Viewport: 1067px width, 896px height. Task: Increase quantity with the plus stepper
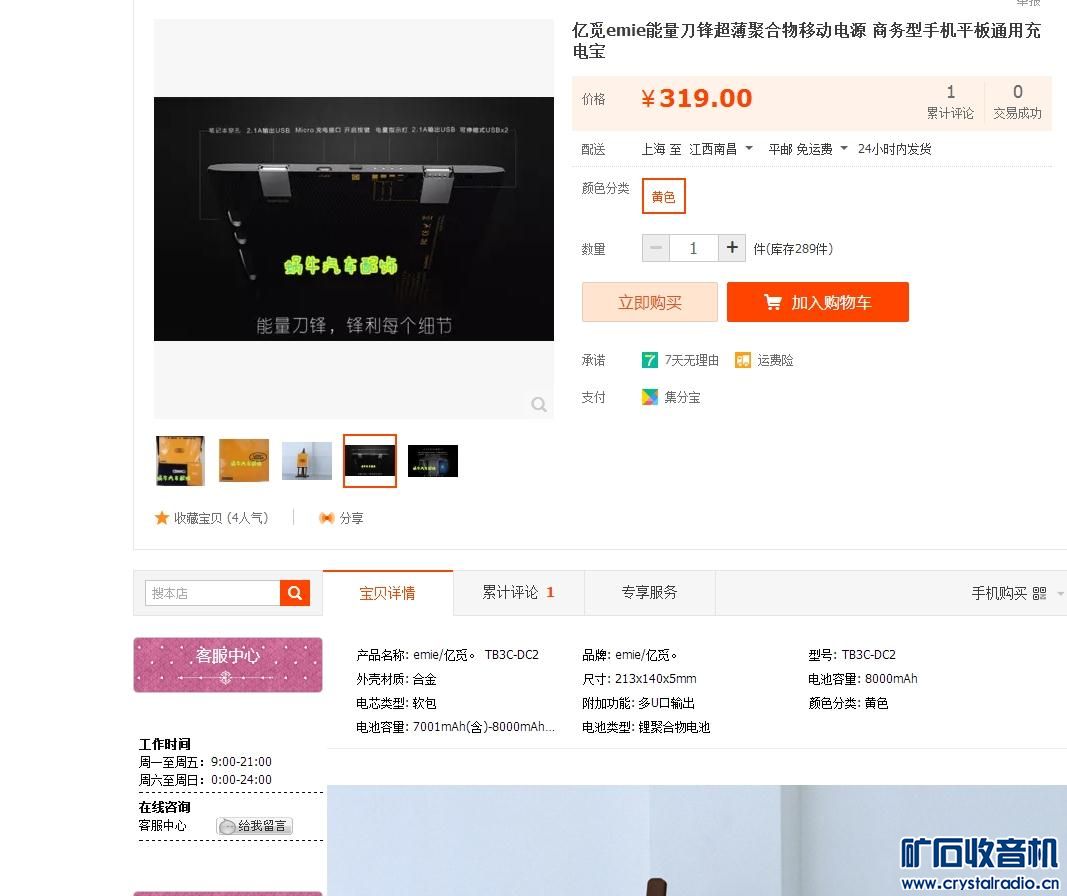click(x=732, y=247)
